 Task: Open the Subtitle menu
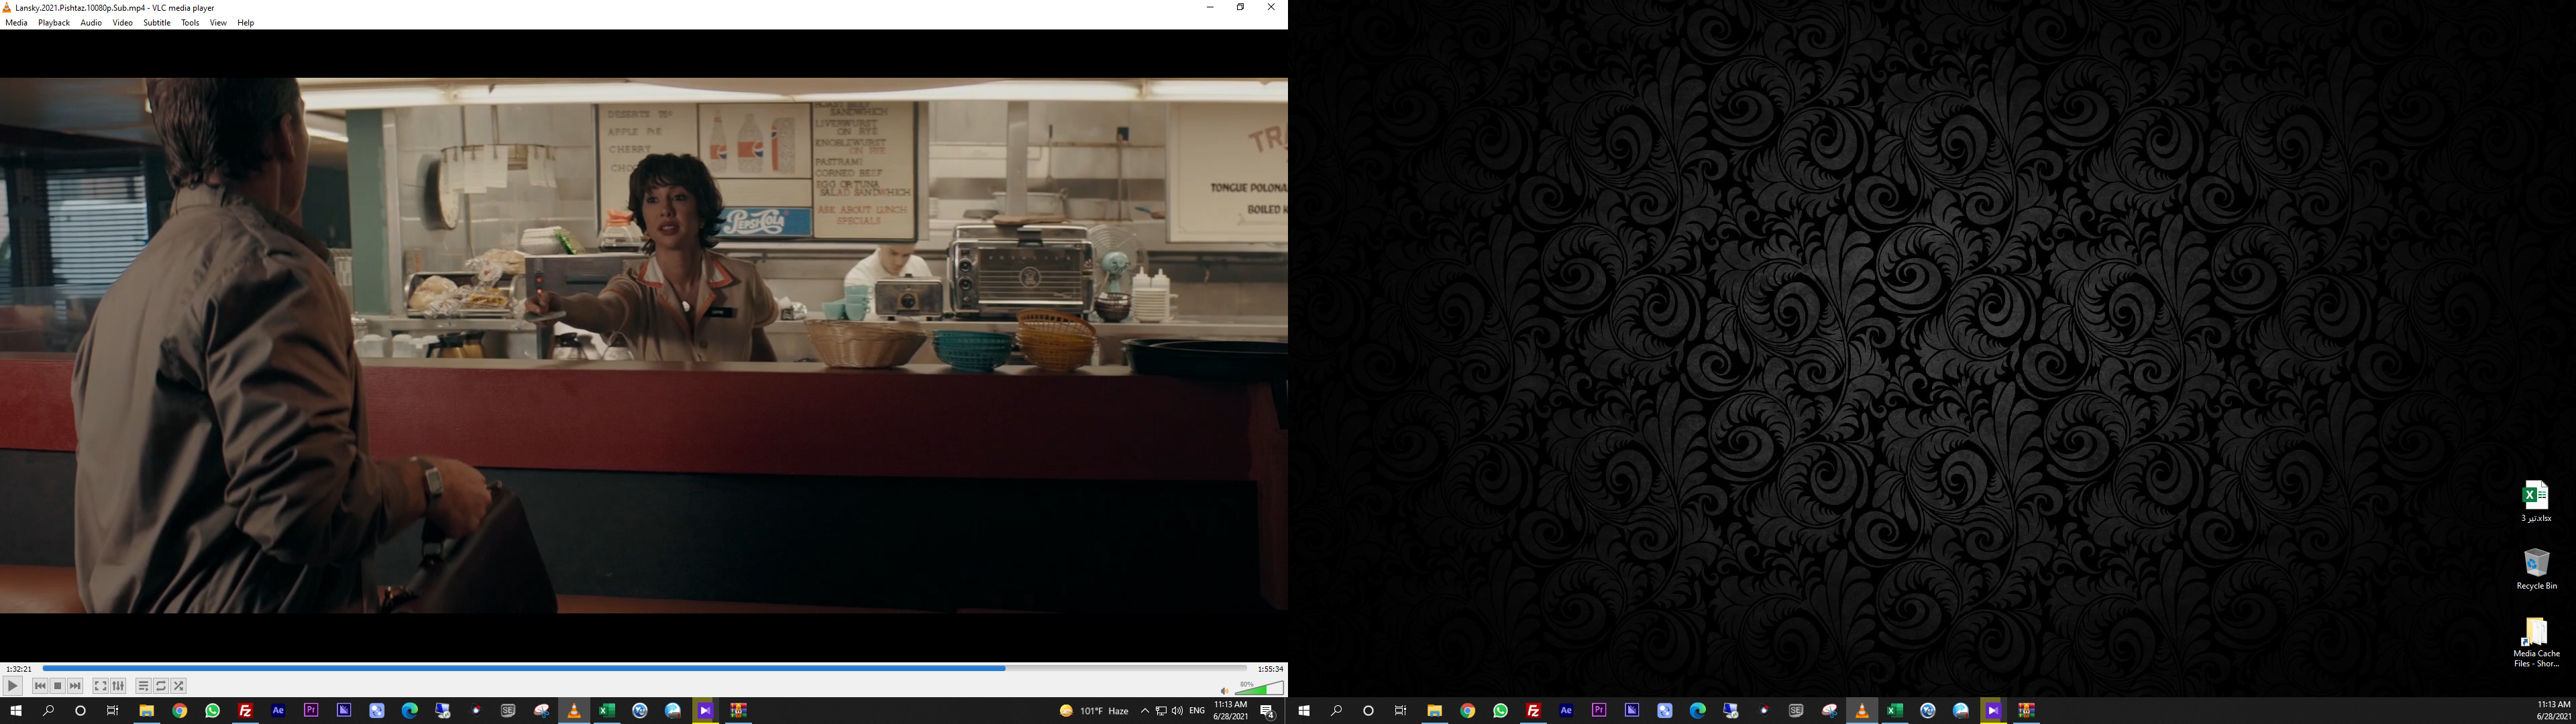coord(156,23)
